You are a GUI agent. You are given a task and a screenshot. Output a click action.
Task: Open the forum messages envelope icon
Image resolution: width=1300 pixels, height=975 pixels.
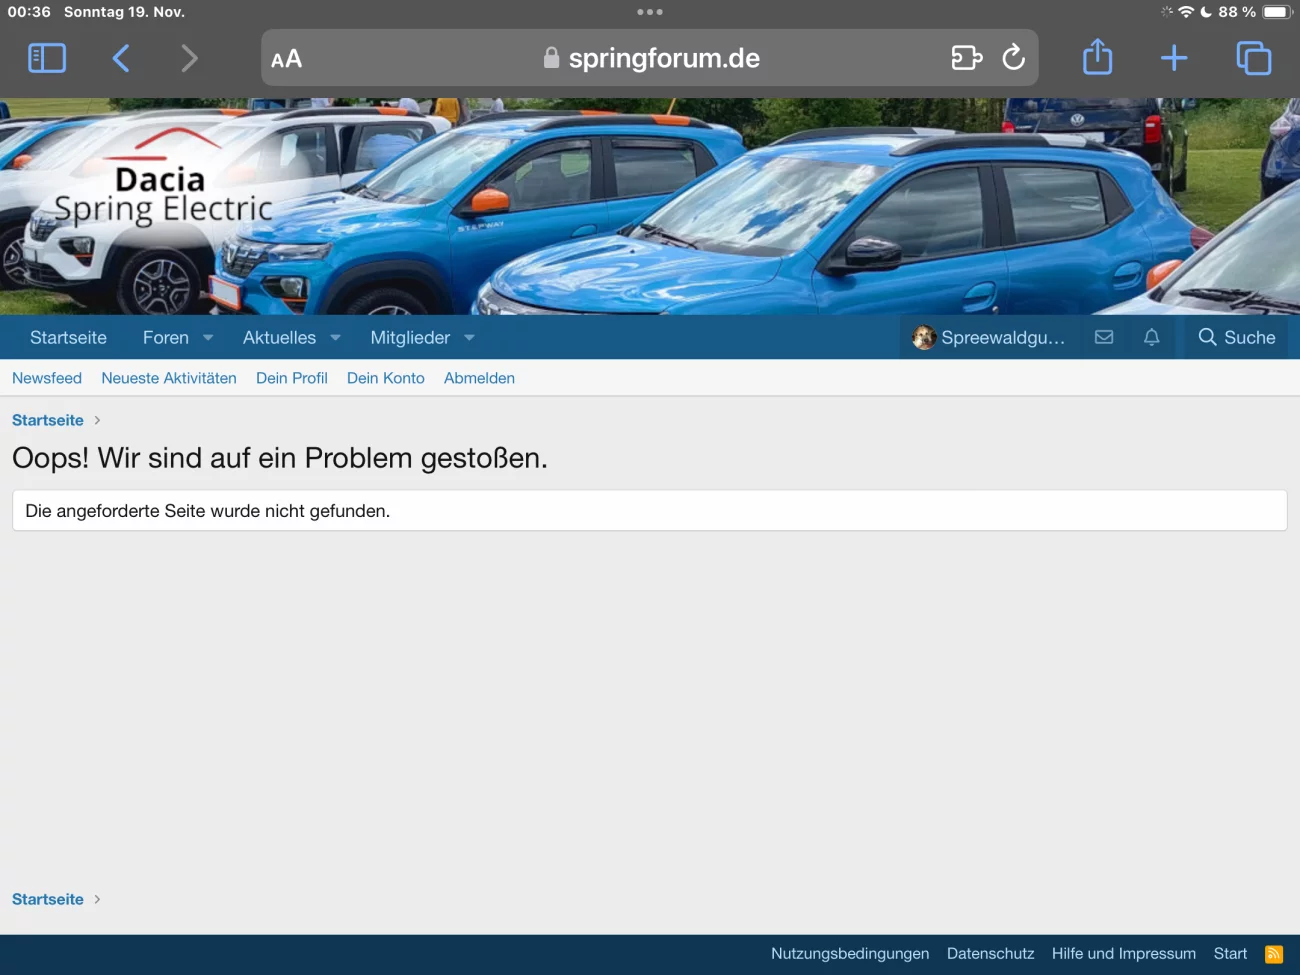tap(1104, 338)
